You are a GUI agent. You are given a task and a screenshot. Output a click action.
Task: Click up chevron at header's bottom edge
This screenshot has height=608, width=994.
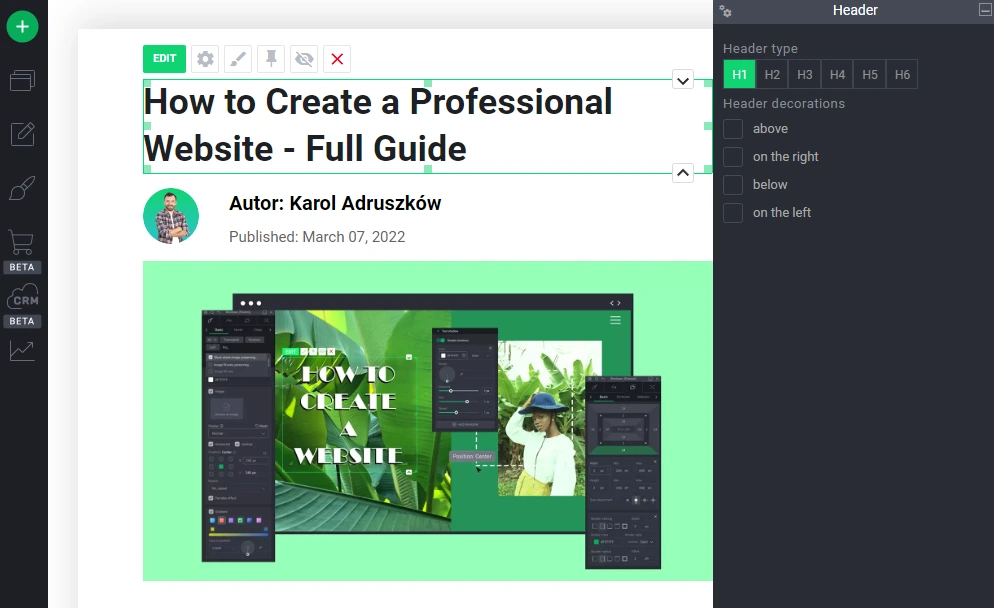tap(683, 172)
